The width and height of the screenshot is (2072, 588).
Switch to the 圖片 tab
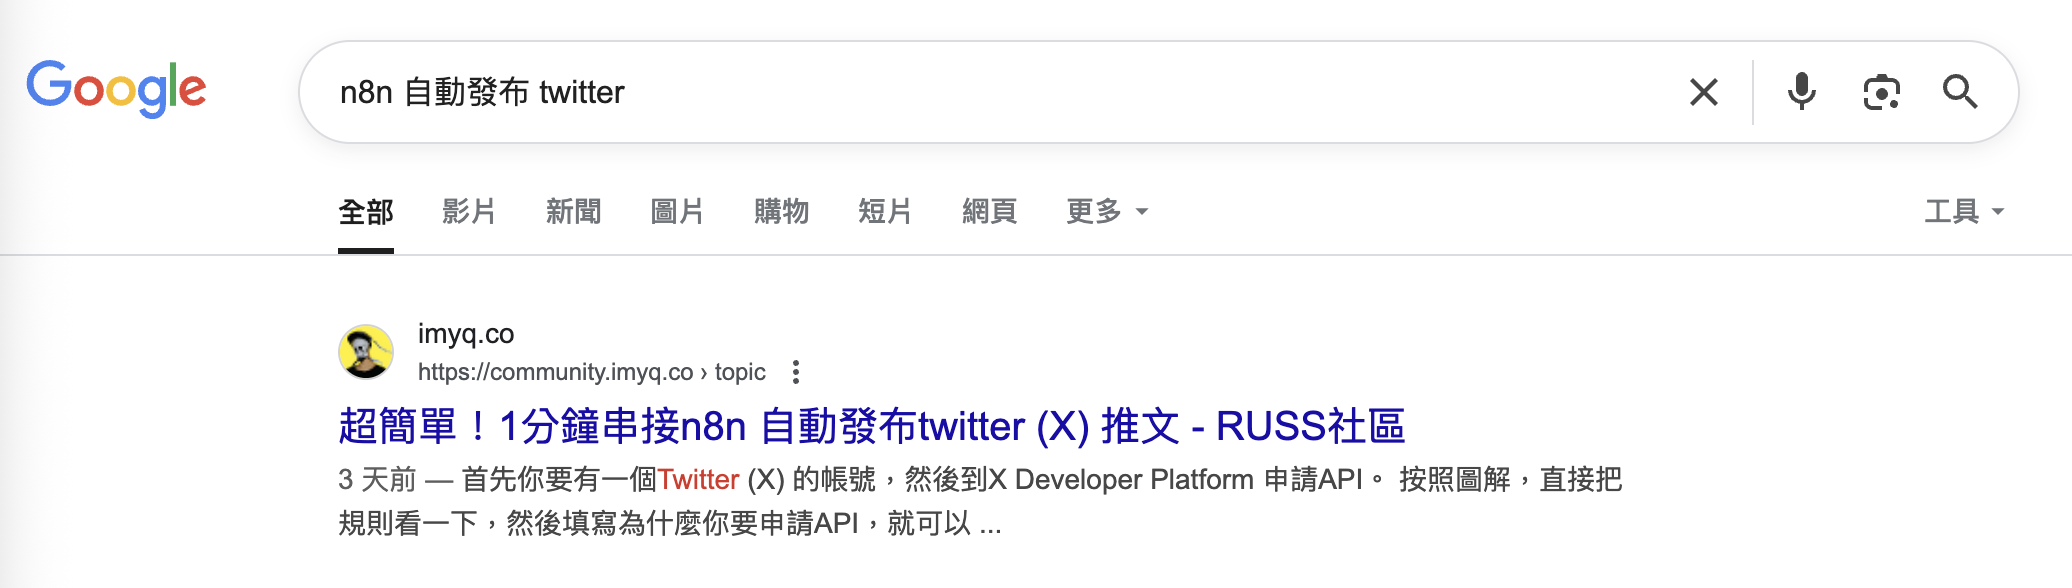677,212
